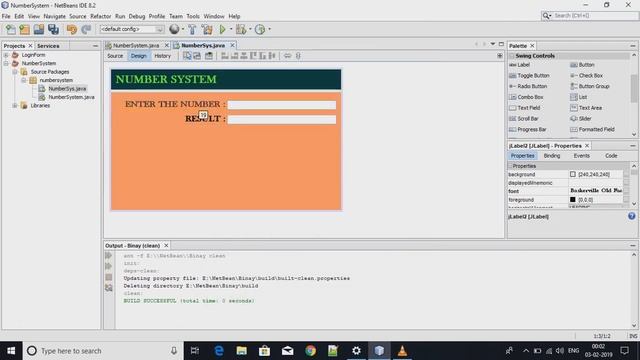Click the Preview Design icon
The height and width of the screenshot is (360, 640).
pos(209,56)
